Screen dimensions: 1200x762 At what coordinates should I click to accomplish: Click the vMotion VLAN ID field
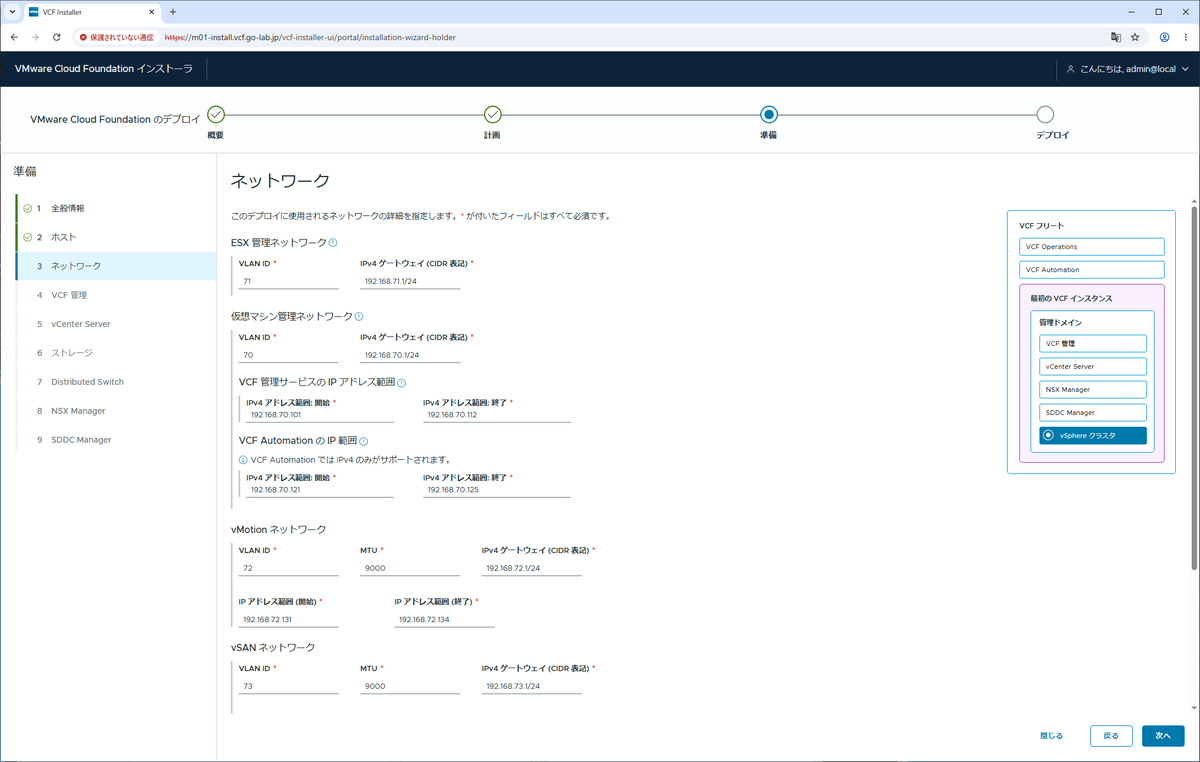288,568
